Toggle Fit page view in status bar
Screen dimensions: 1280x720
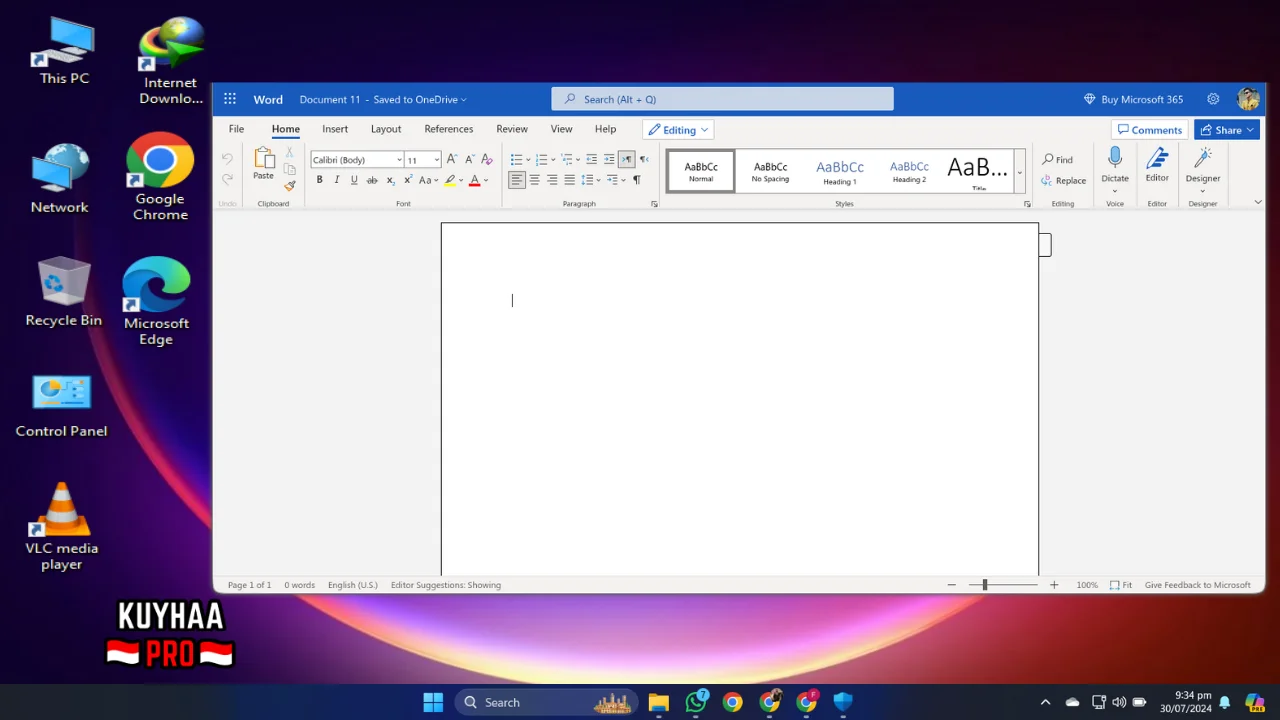pyautogui.click(x=1121, y=585)
